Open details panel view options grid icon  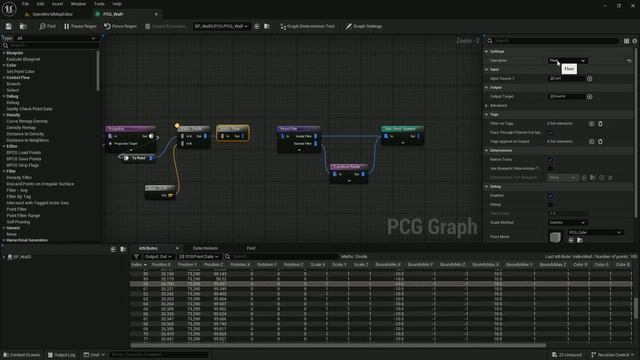click(x=626, y=41)
